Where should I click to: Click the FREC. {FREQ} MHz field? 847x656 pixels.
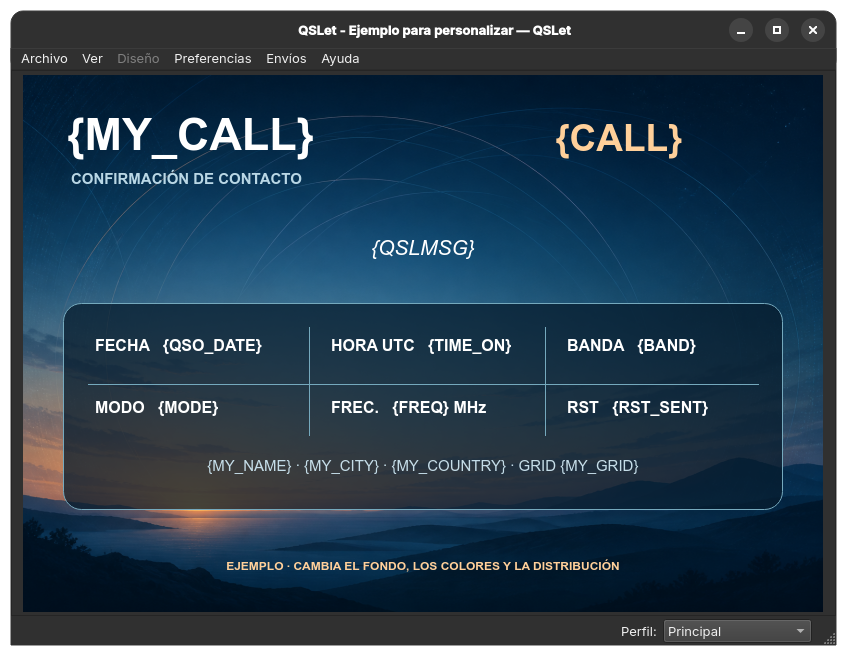click(x=409, y=407)
